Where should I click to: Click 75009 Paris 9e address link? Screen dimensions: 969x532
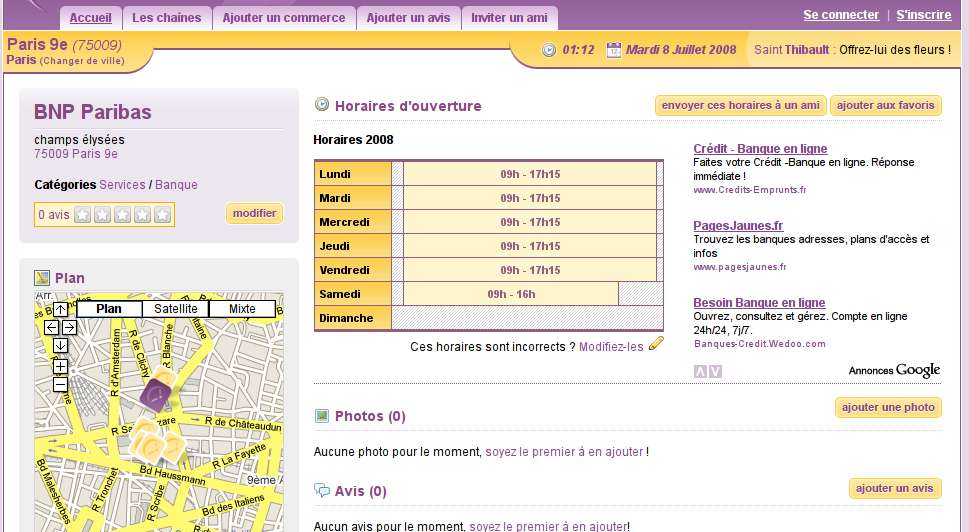[x=75, y=154]
